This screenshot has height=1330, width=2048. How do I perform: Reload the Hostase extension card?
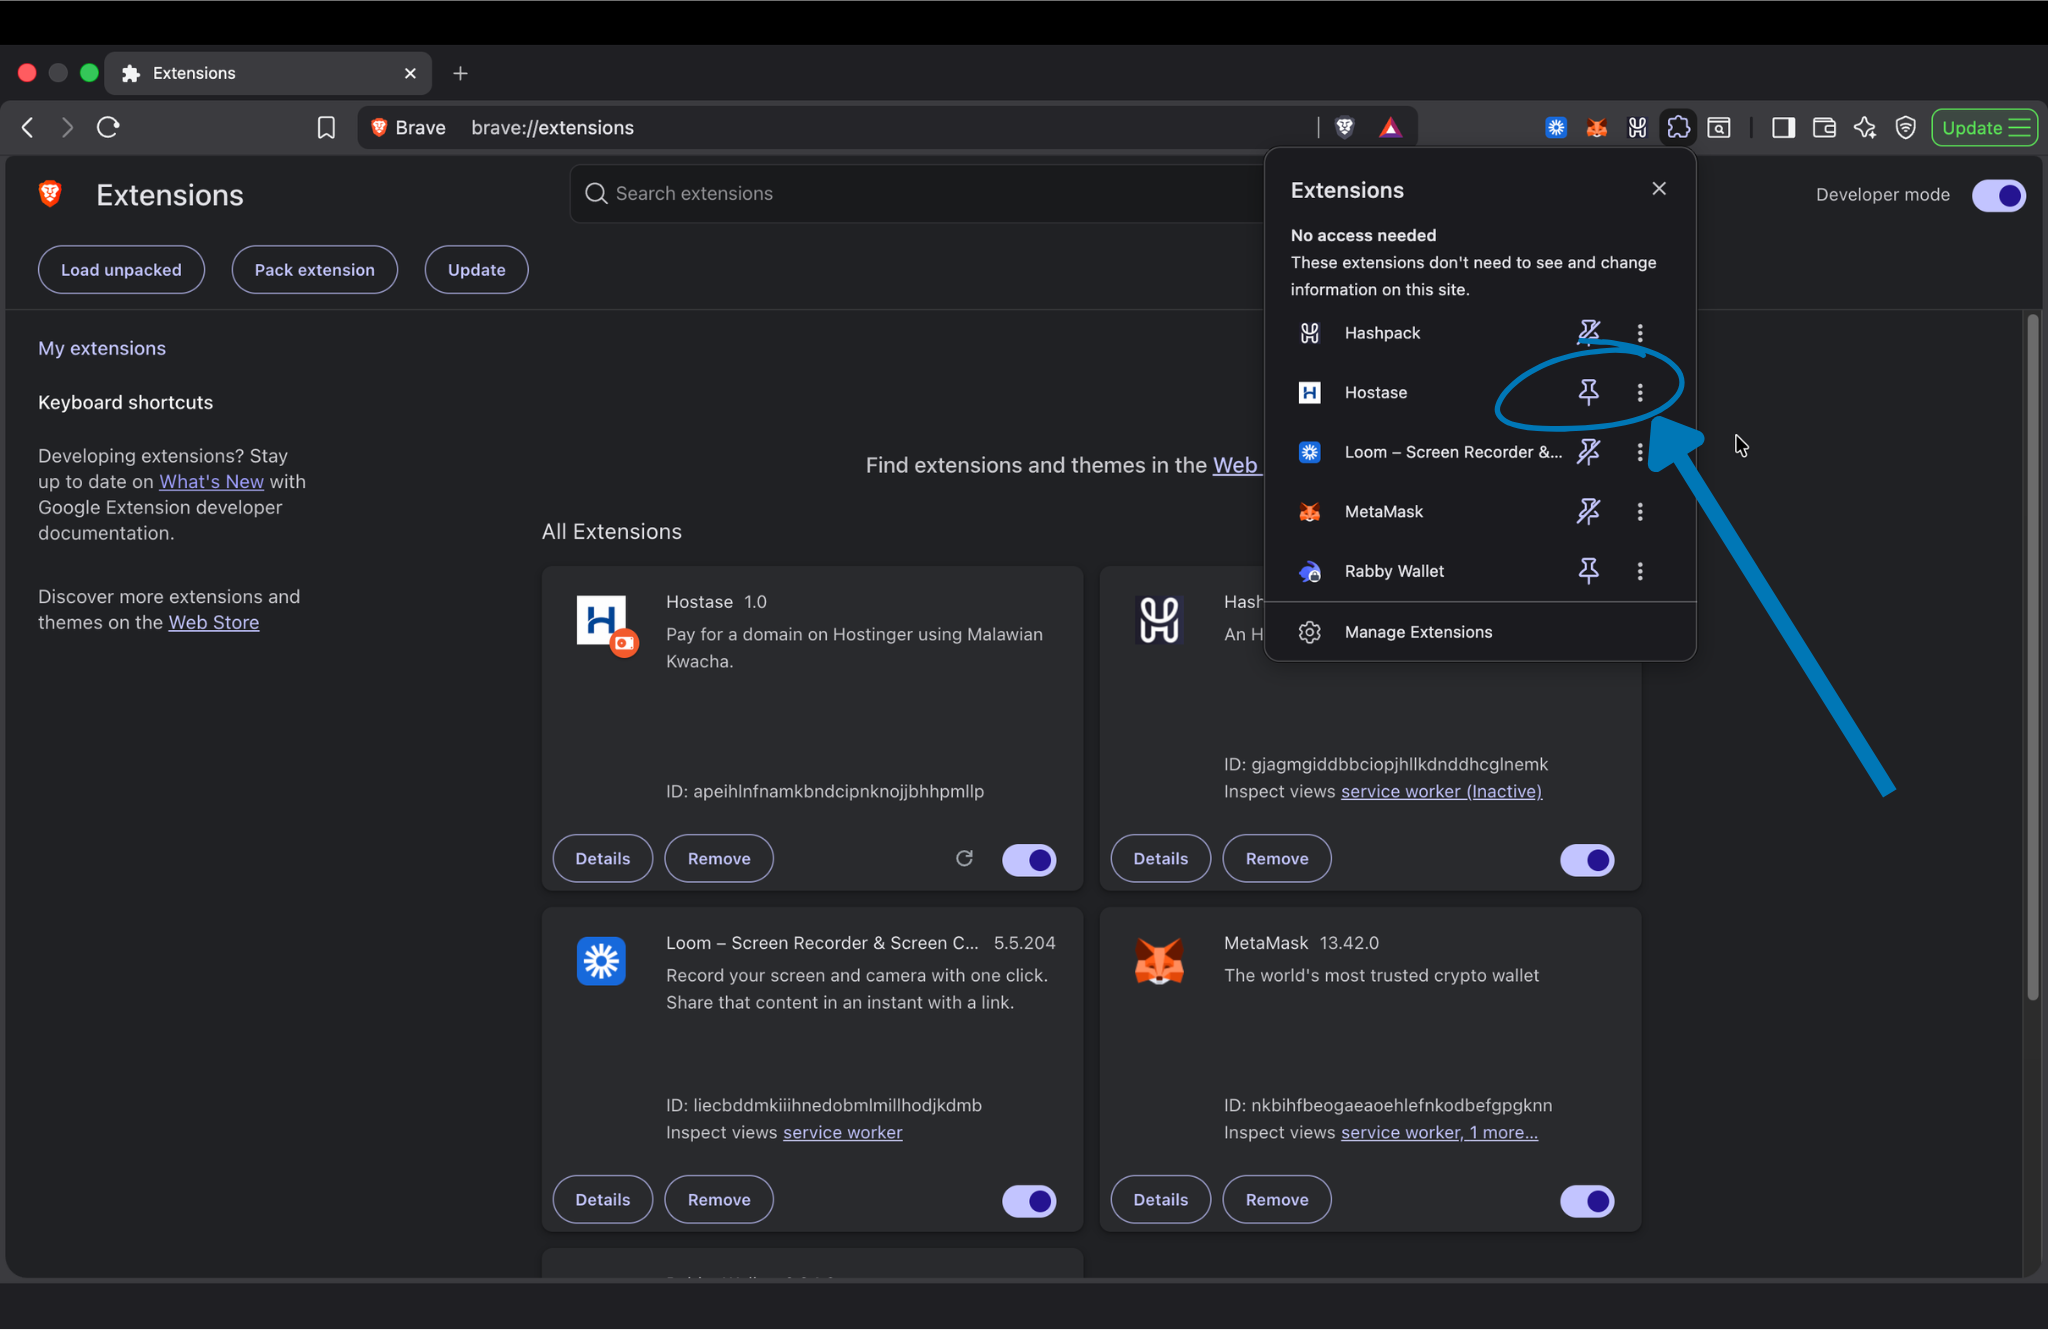964,858
